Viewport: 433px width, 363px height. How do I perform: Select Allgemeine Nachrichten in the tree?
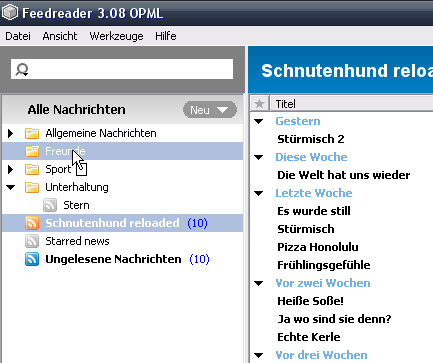click(x=101, y=133)
